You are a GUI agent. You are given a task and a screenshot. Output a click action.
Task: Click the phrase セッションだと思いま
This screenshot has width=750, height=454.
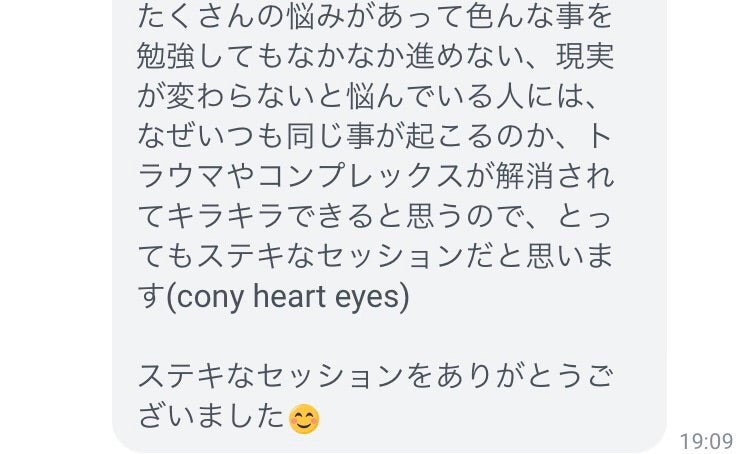tap(464, 259)
